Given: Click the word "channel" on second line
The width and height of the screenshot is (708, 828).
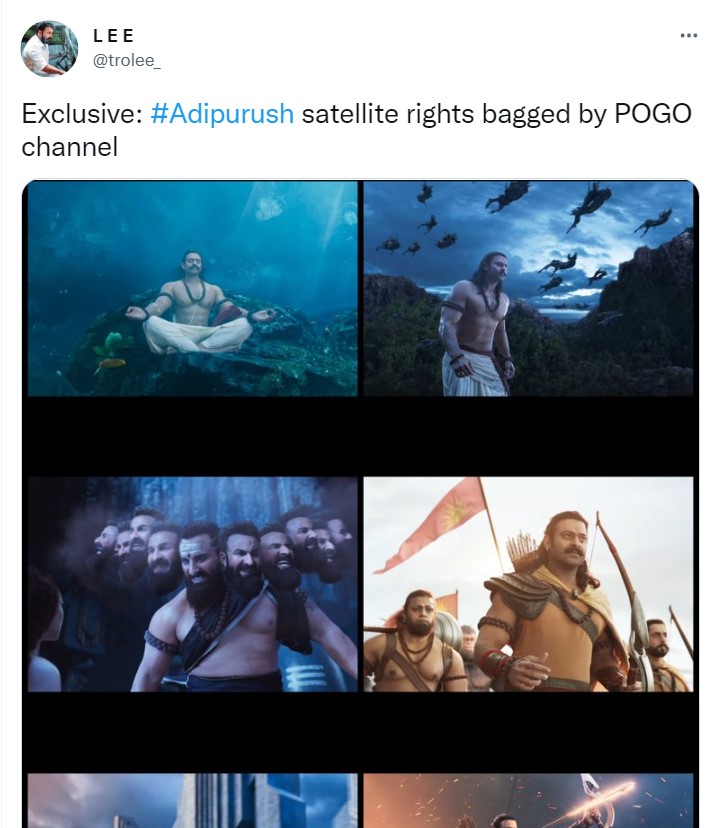Looking at the screenshot, I should (x=70, y=147).
